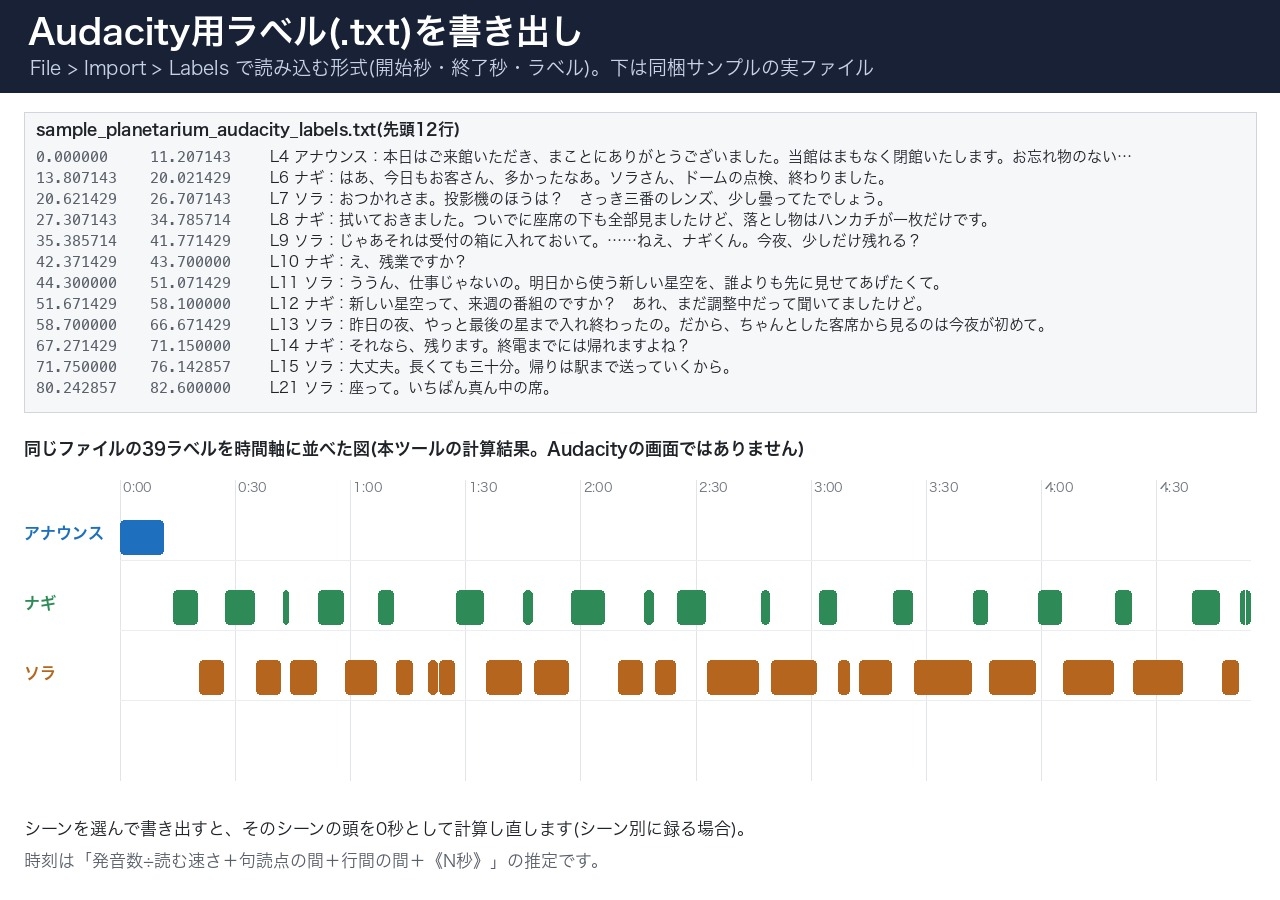1280x900 pixels.
Task: Click the 1:00 time axis label
Action: 368,487
